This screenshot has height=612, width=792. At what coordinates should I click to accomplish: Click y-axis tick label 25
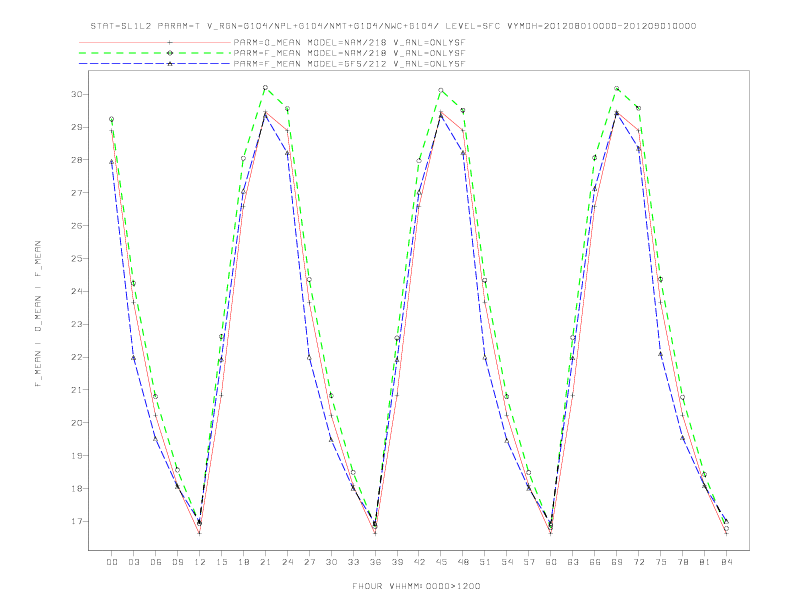[x=77, y=259]
